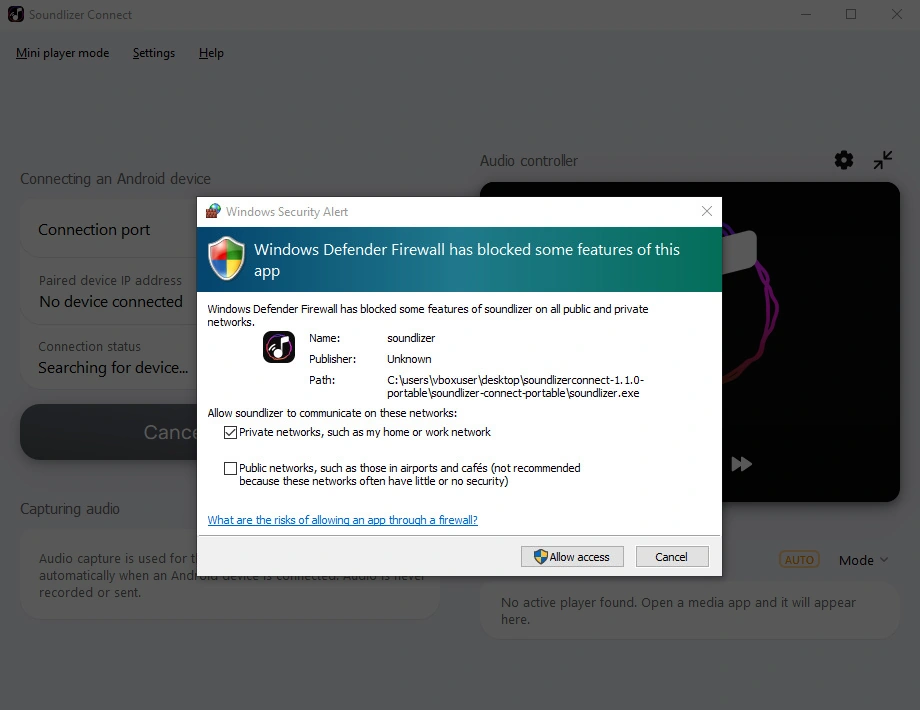Click the Windows Defender shield icon
The image size is (920, 710).
(226, 259)
